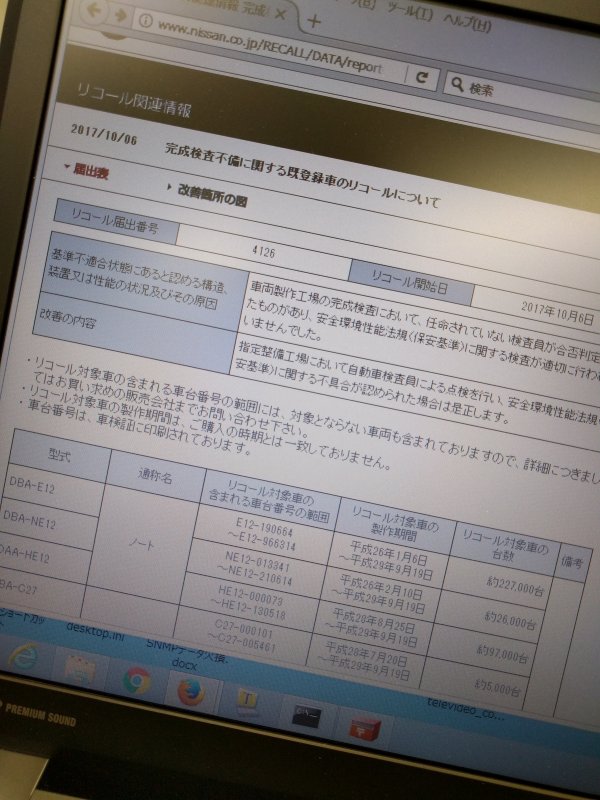600x800 pixels.
Task: Select the desktop.ini desktop file
Action: pyautogui.click(x=95, y=632)
